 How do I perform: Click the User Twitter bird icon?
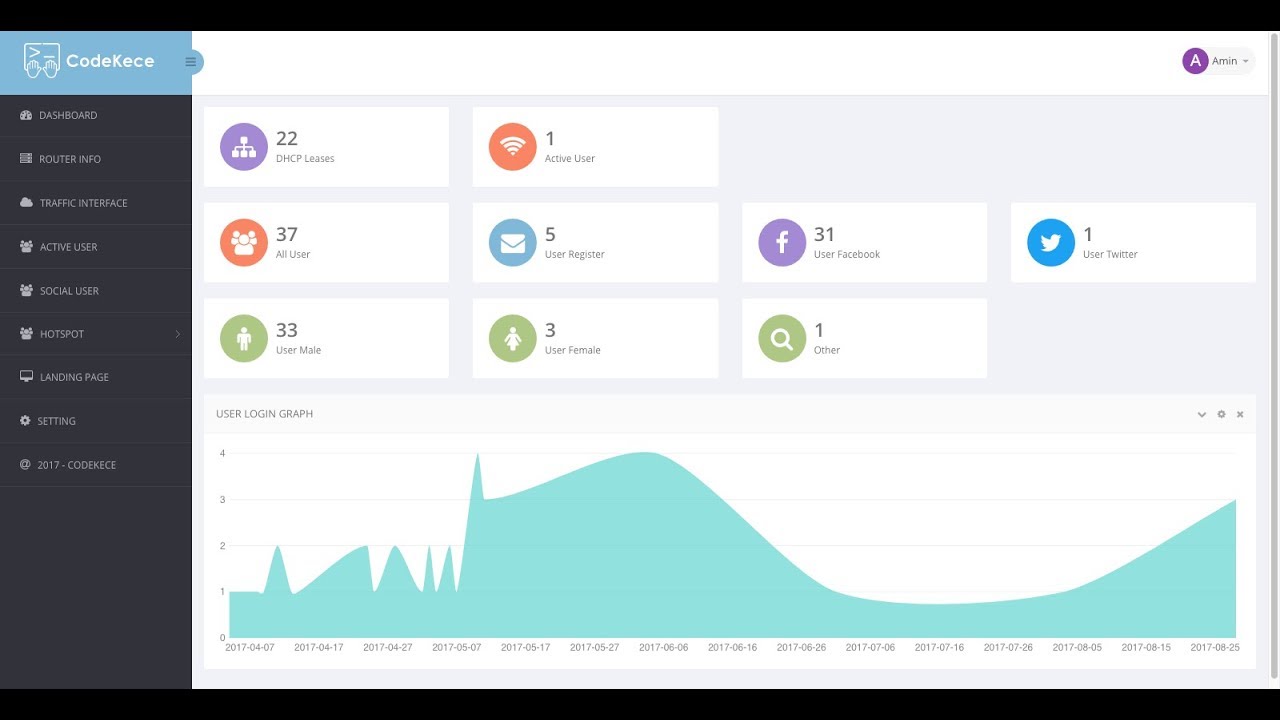point(1051,243)
